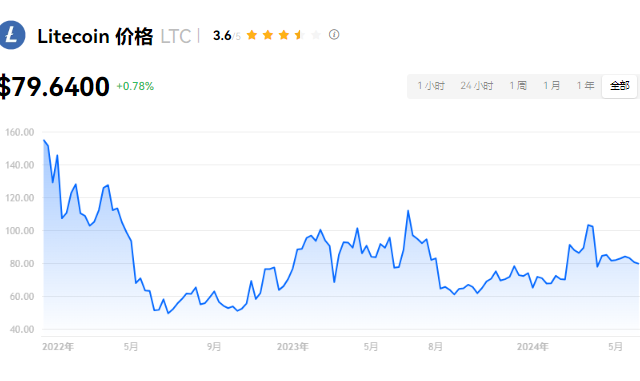640x381 pixels.
Task: Click the 160.00 y-axis label
Action: click(20, 132)
